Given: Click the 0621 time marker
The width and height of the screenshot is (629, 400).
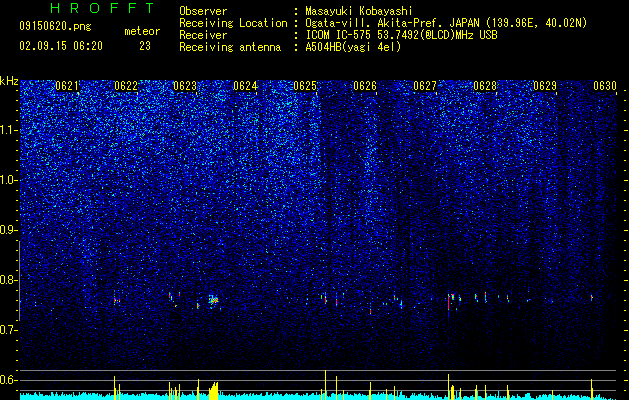Looking at the screenshot, I should tap(67, 86).
